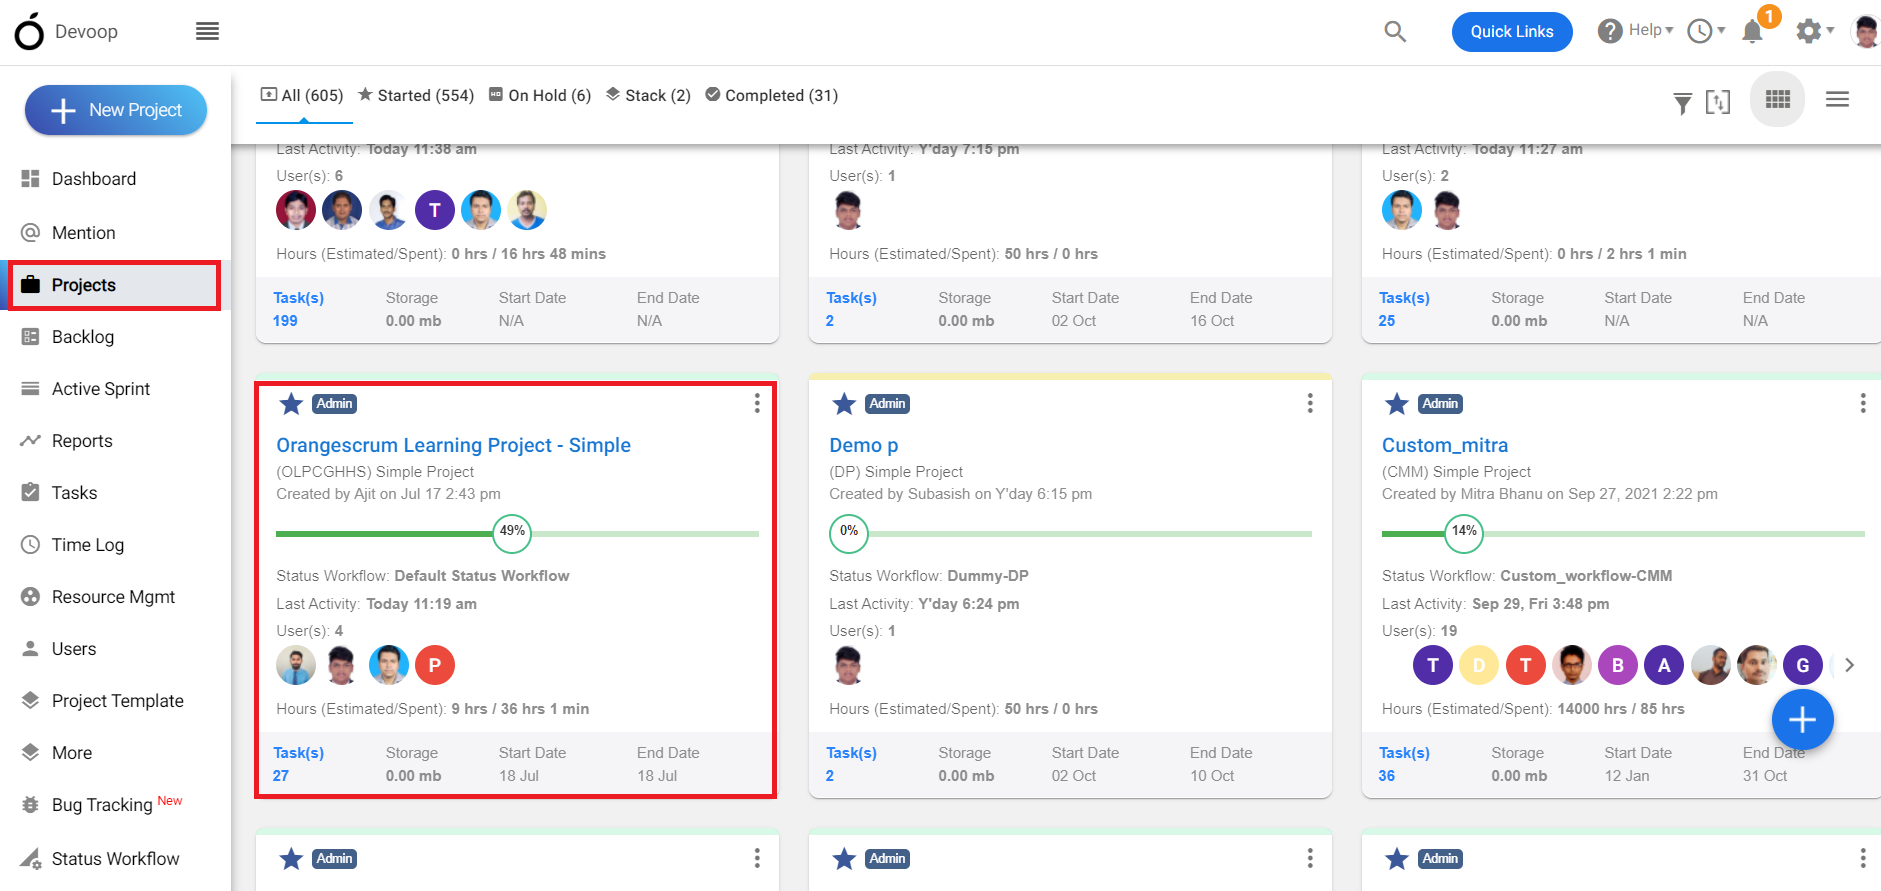Select Projects in sidebar
Screen dimensions: 1881x891
pos(115,285)
